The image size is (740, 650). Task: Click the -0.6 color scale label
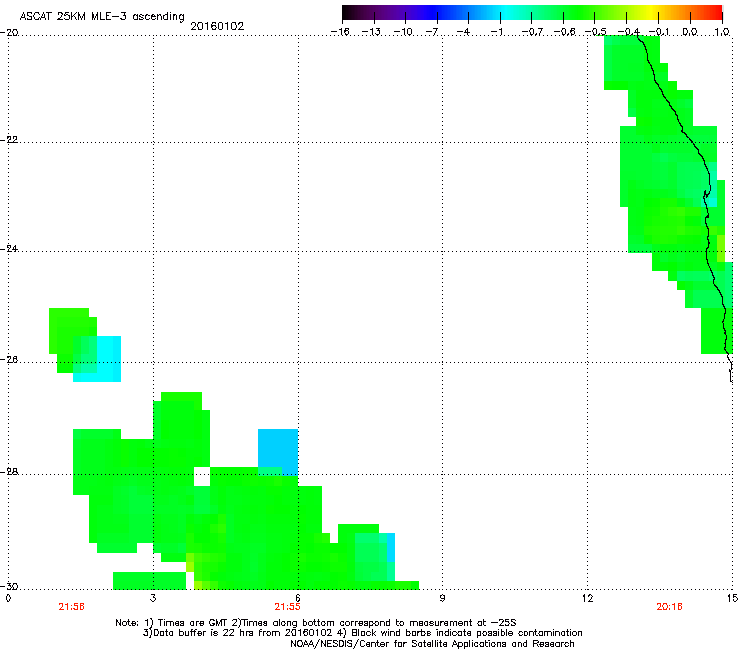564,32
